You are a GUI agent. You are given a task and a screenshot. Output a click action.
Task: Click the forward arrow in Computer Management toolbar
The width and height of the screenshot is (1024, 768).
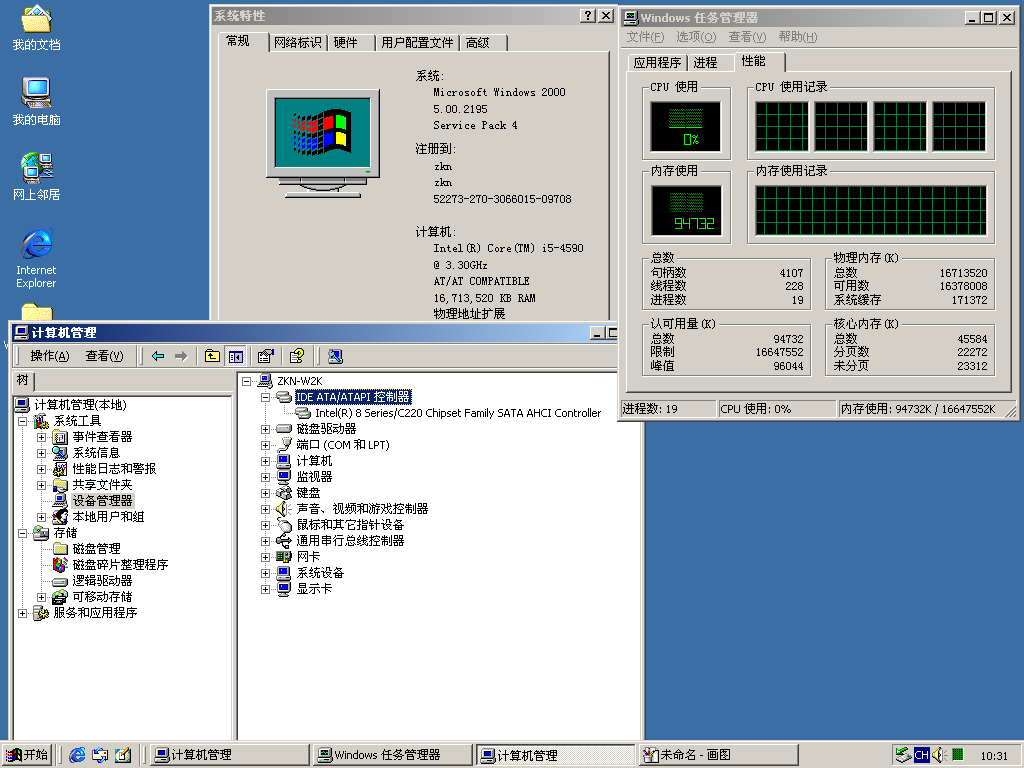tap(182, 356)
